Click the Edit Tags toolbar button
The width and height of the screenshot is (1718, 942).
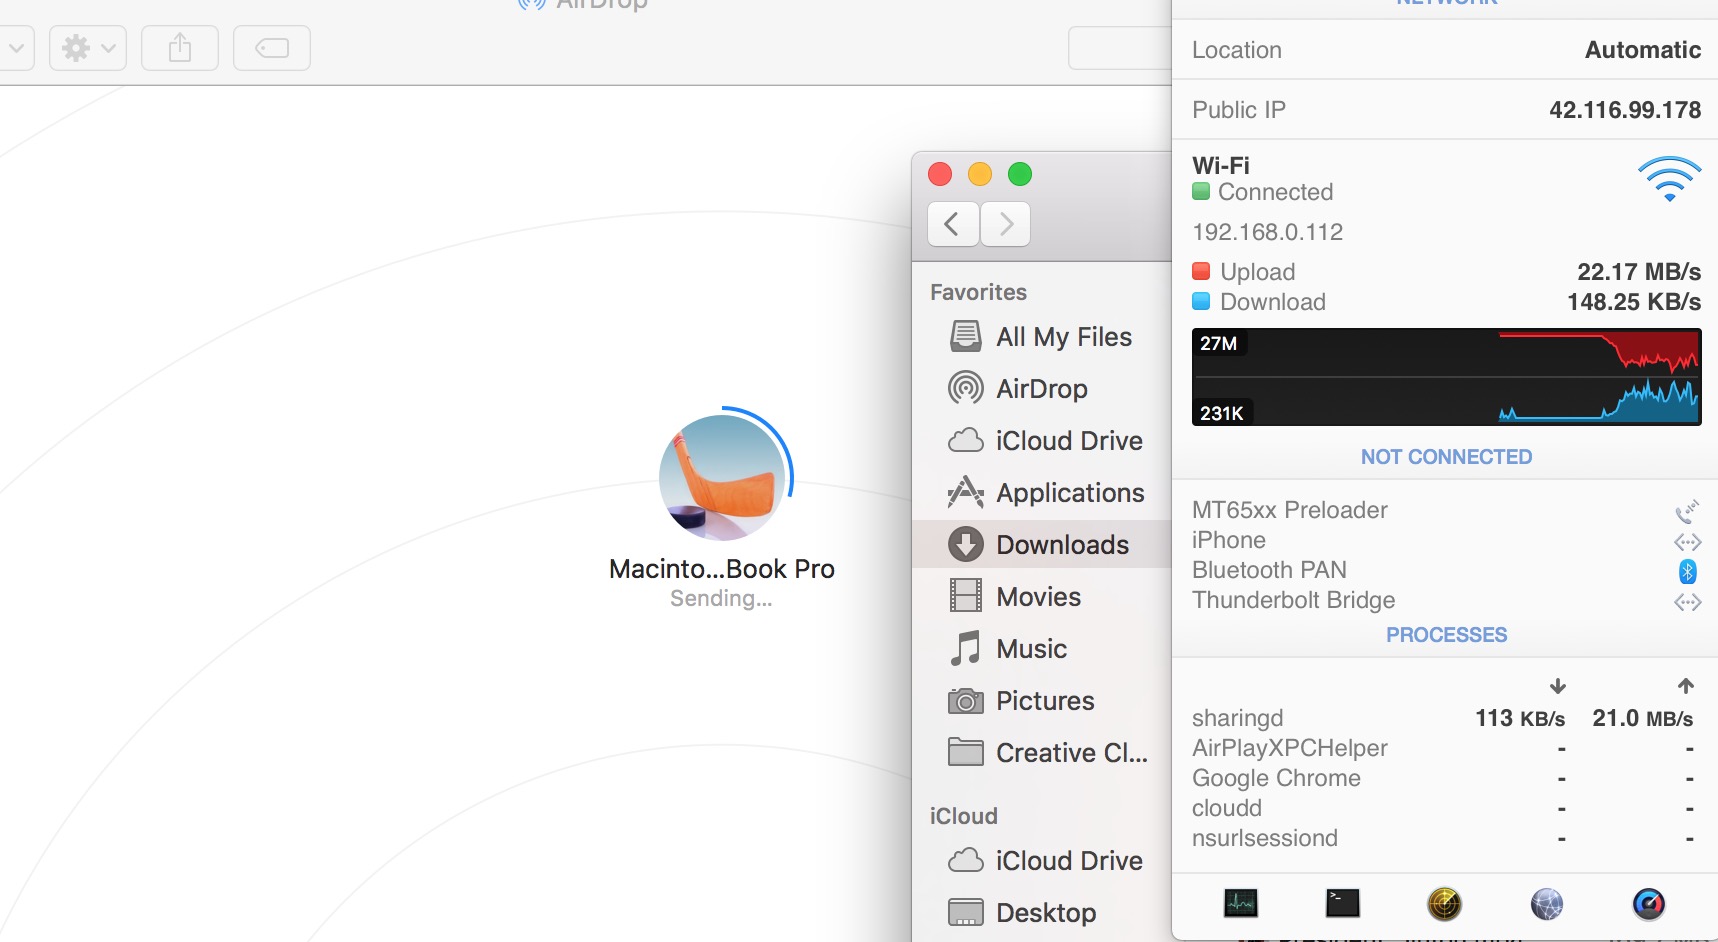click(x=272, y=48)
